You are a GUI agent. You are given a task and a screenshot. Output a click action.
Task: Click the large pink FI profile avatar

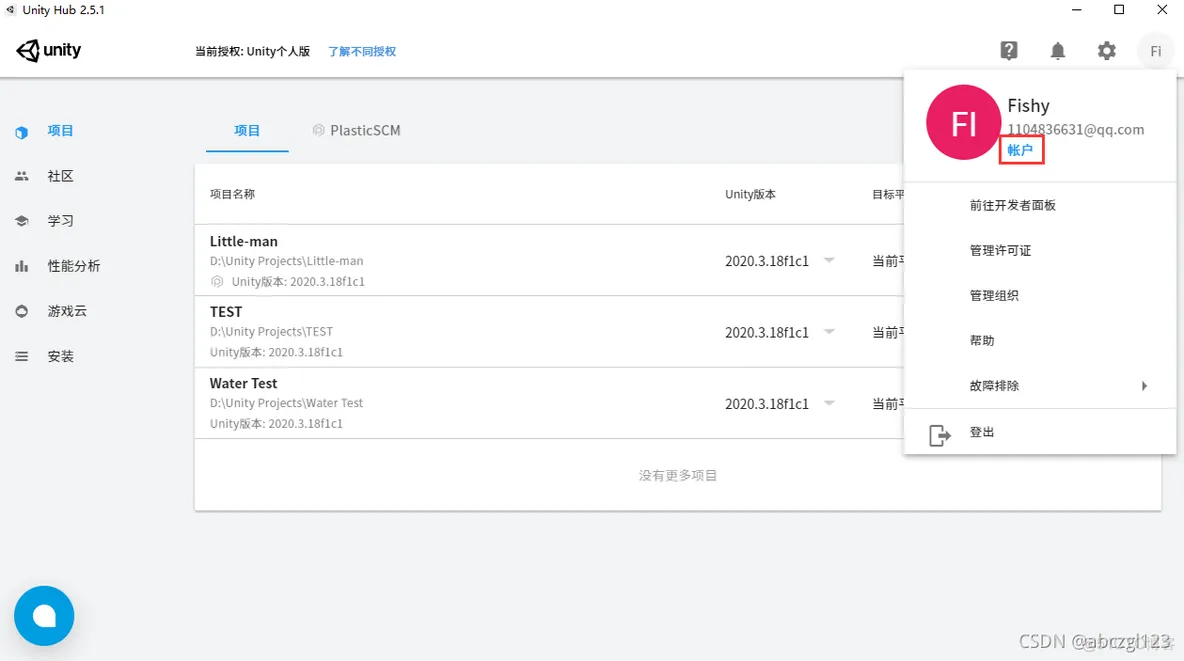point(964,122)
